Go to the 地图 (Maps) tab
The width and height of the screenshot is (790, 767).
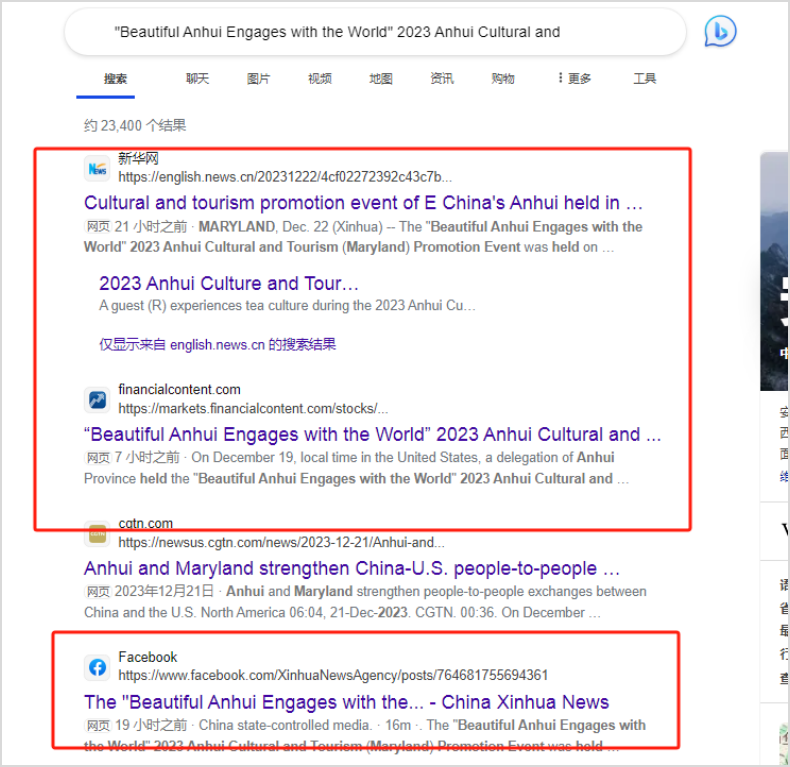[380, 79]
